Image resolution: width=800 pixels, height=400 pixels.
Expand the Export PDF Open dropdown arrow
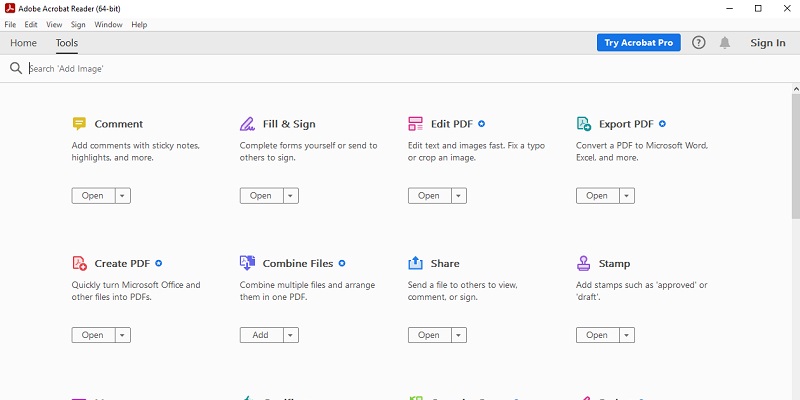[x=627, y=196]
